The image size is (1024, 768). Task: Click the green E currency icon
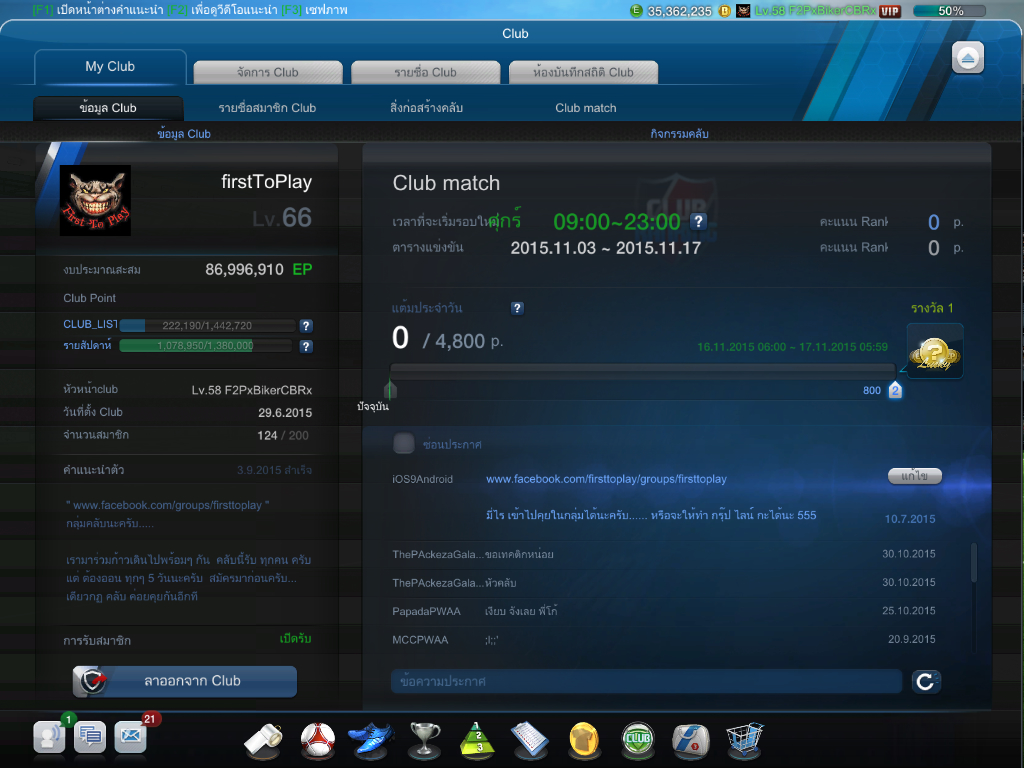(636, 10)
